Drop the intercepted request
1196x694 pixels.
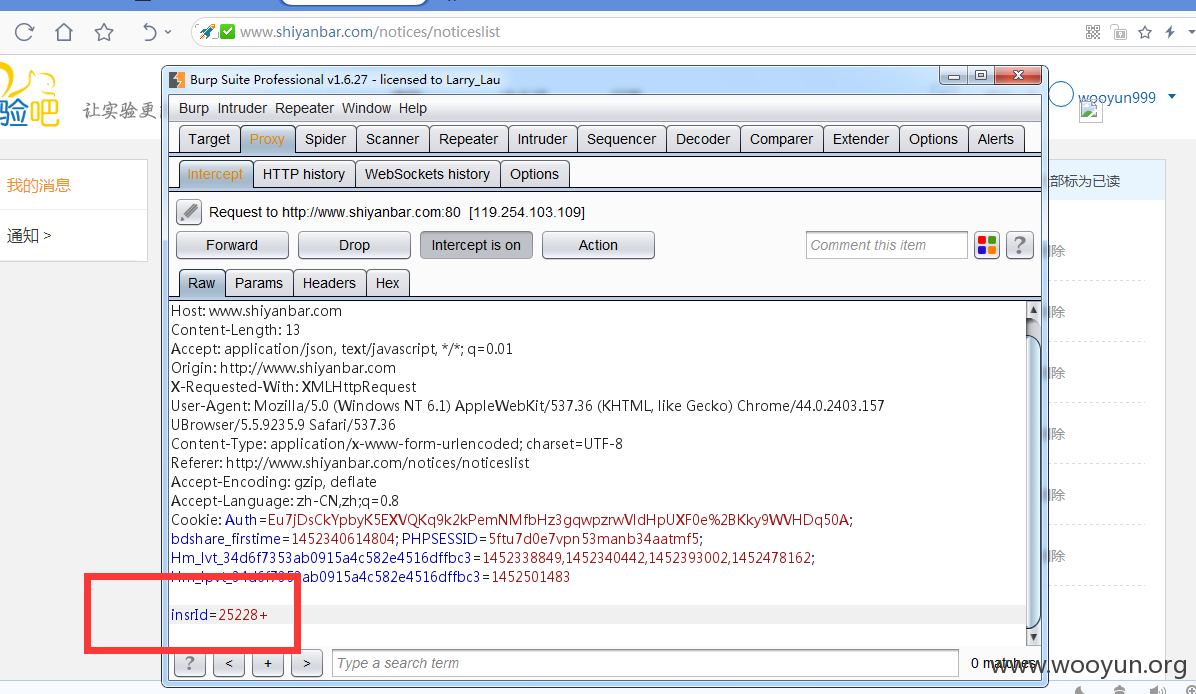(x=354, y=246)
